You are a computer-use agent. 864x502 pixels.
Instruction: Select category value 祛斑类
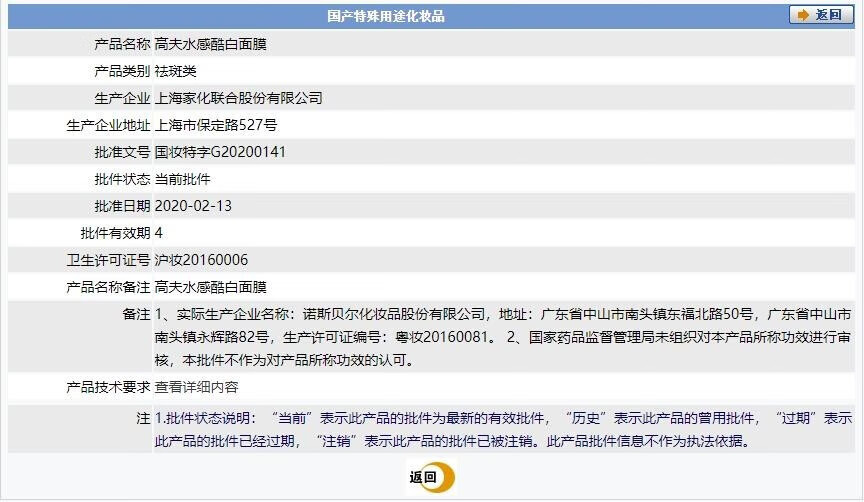[x=175, y=71]
